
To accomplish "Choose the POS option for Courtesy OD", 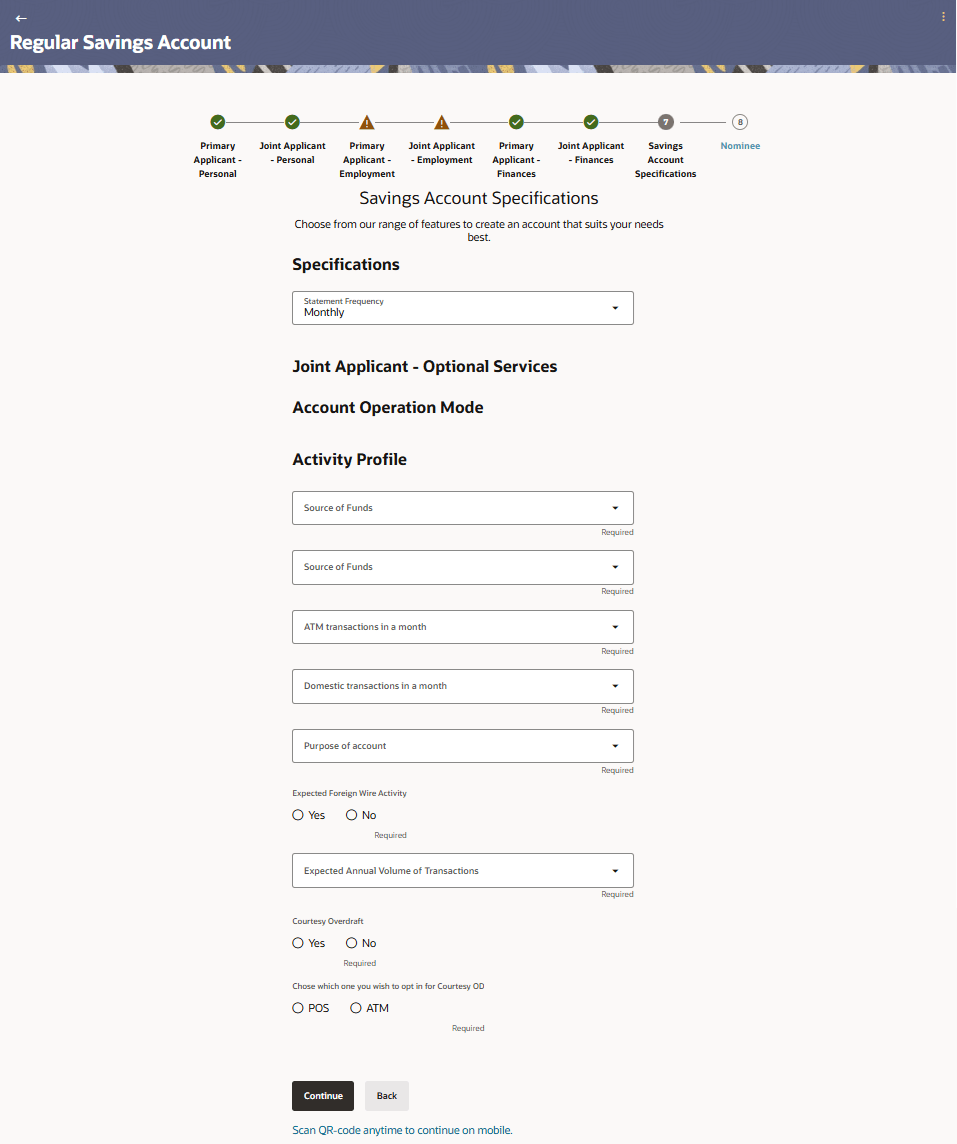I will pyautogui.click(x=298, y=1008).
